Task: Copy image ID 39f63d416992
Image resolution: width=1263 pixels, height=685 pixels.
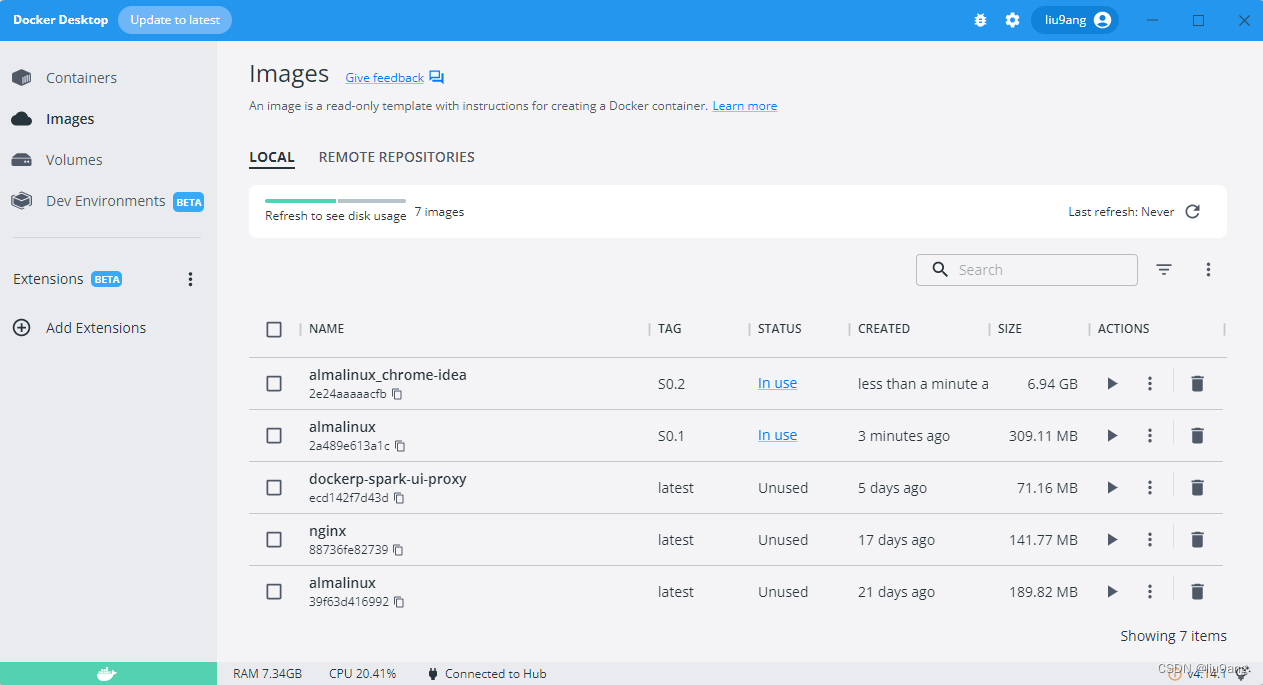Action: pyautogui.click(x=399, y=602)
